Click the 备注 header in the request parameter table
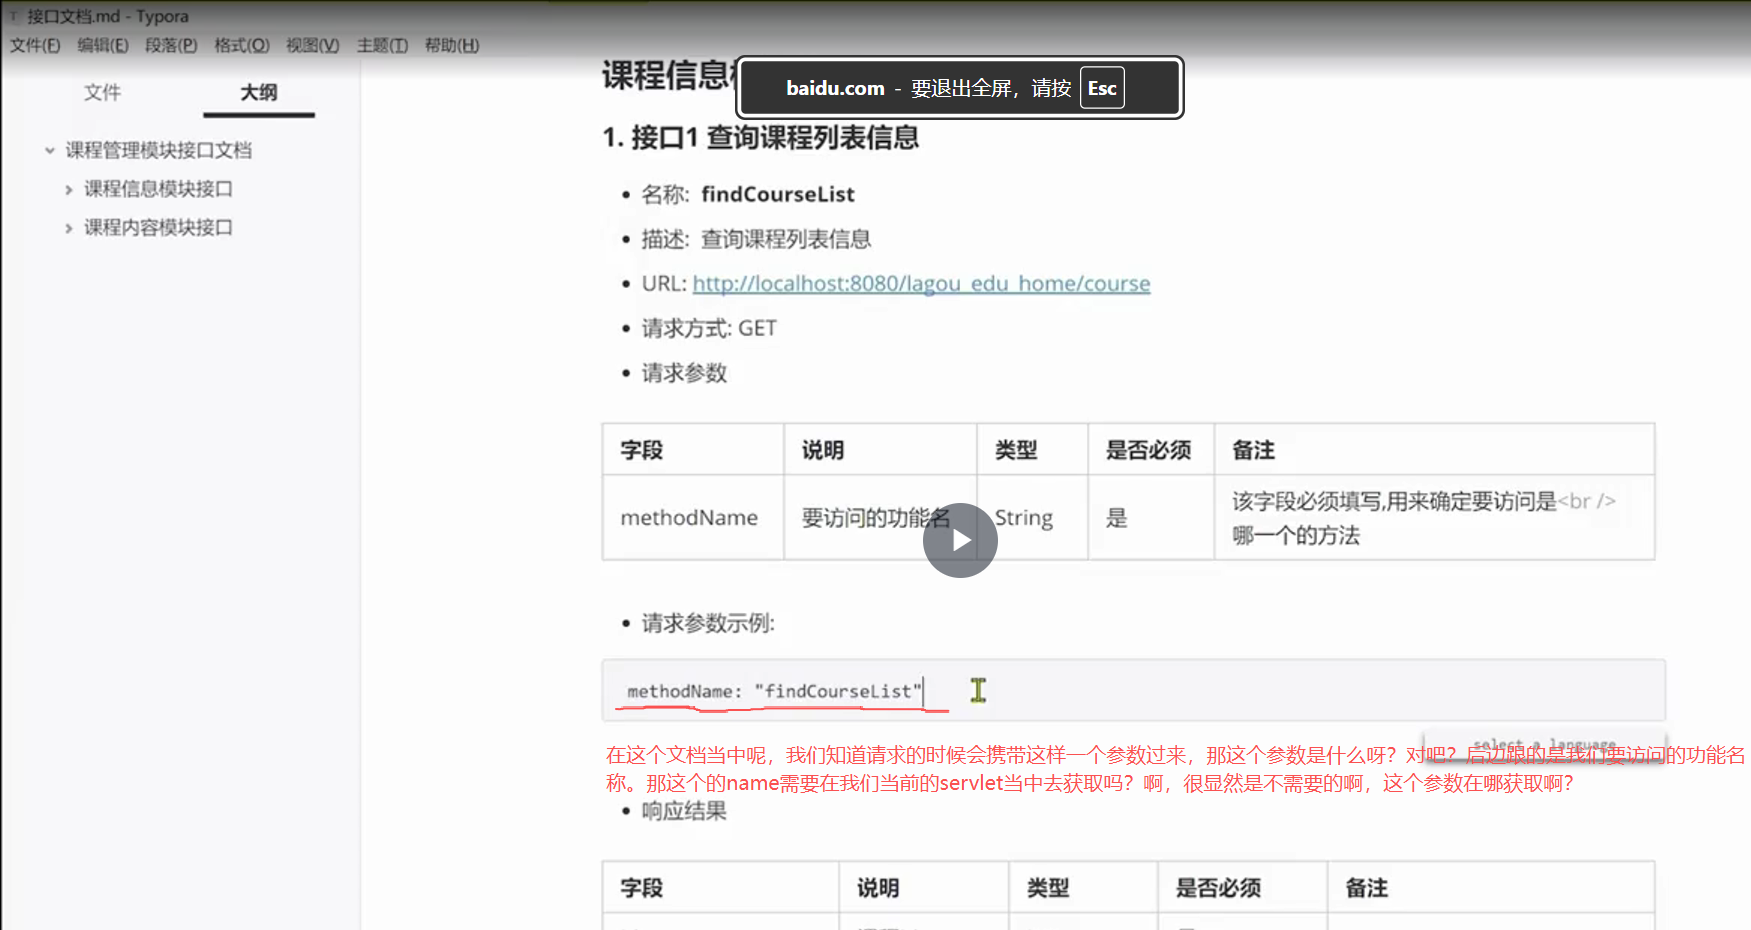This screenshot has height=930, width=1751. (x=1434, y=450)
